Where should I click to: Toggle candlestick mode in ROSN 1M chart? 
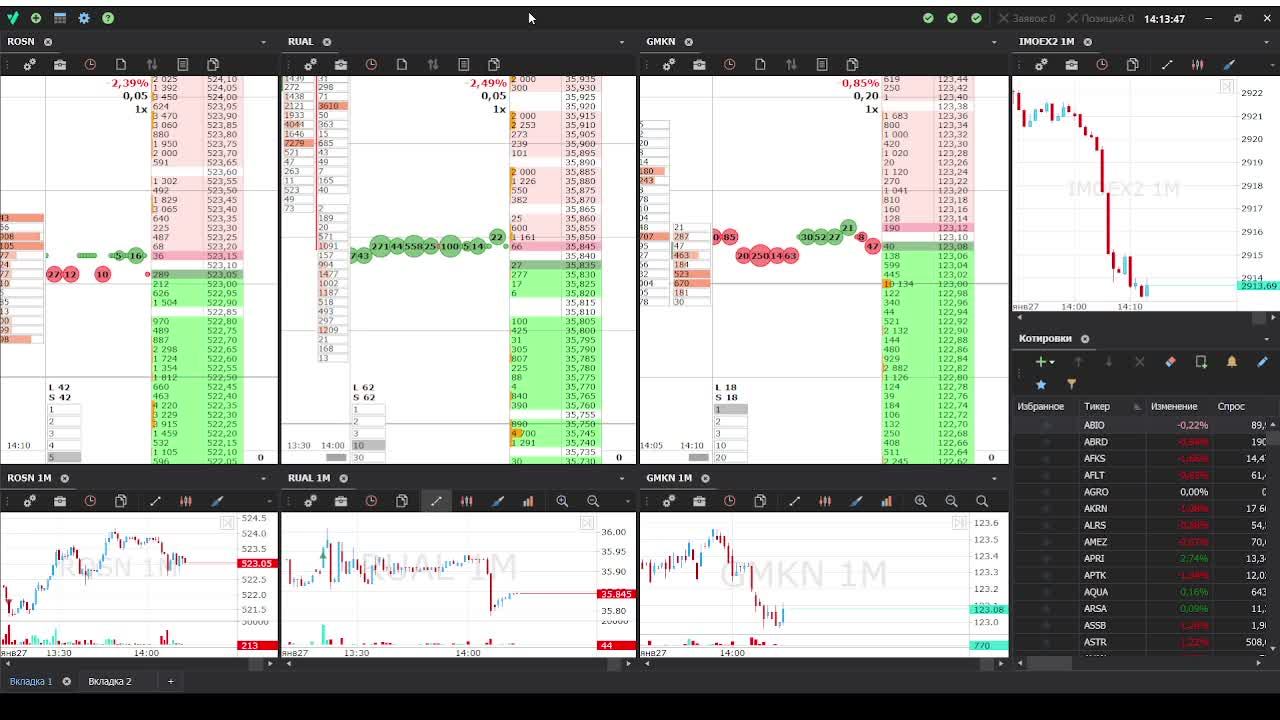pyautogui.click(x=185, y=501)
